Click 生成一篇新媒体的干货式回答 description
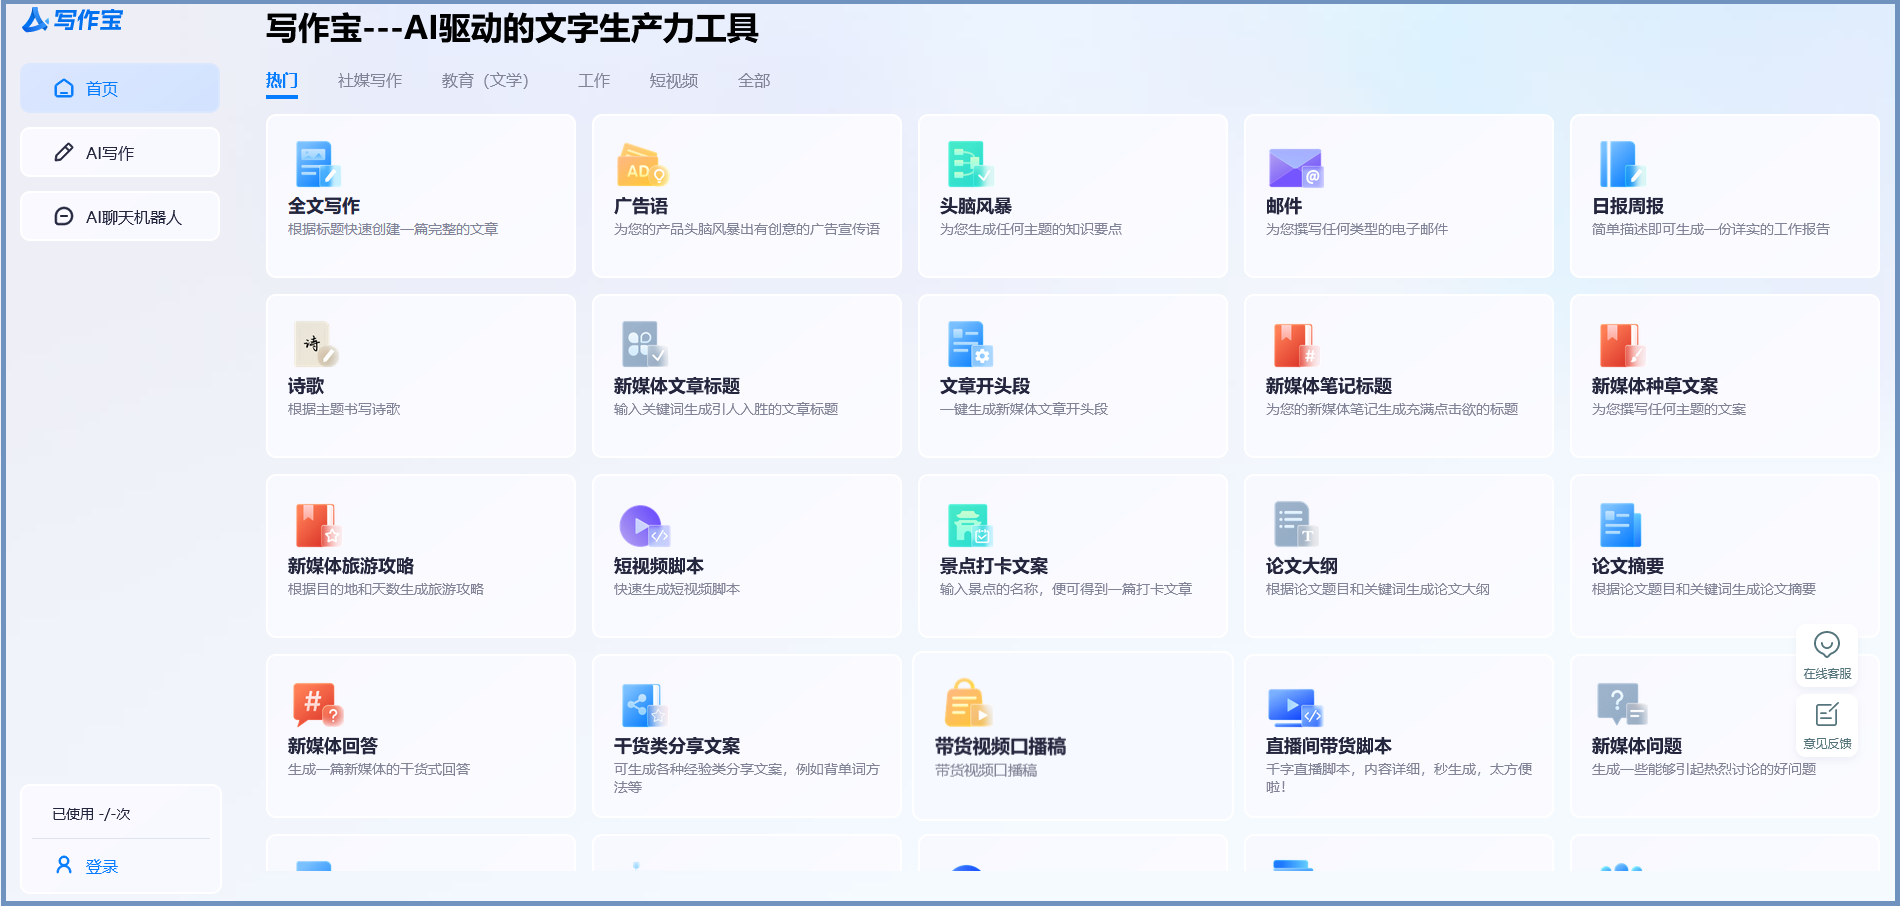Viewport: 1900px width, 906px height. coord(379,769)
